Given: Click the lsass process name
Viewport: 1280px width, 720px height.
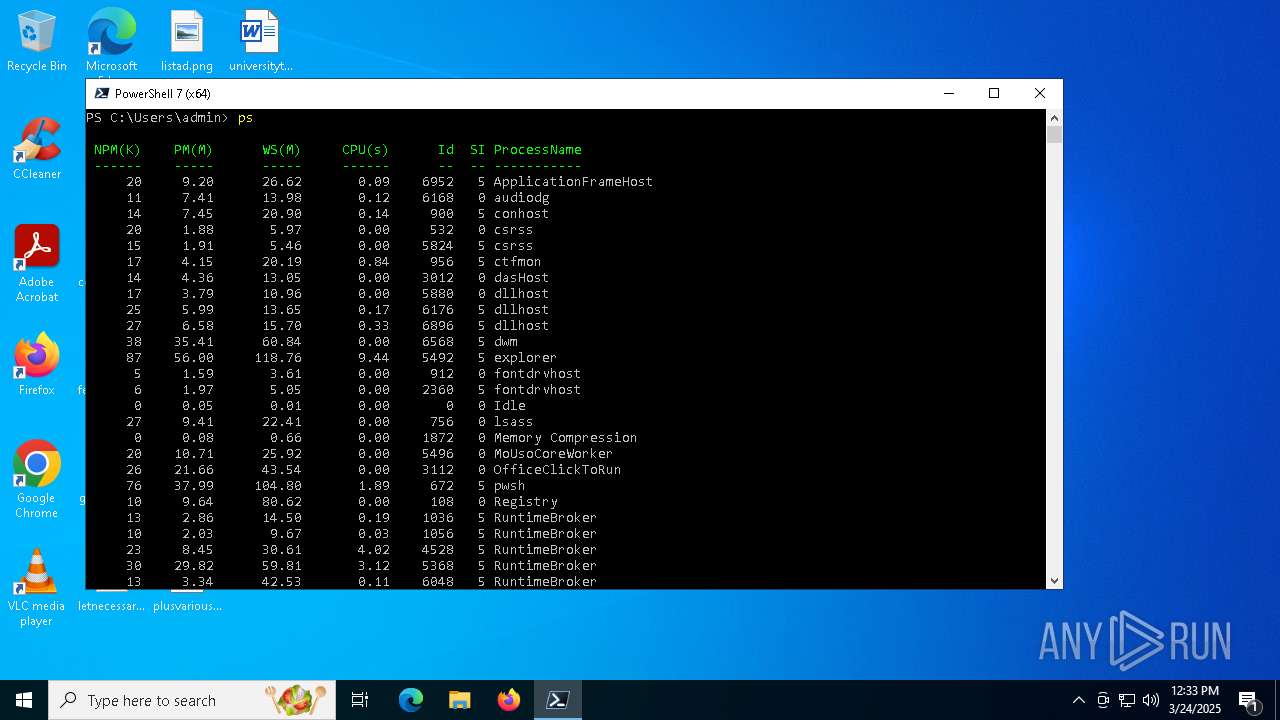Looking at the screenshot, I should point(513,422).
